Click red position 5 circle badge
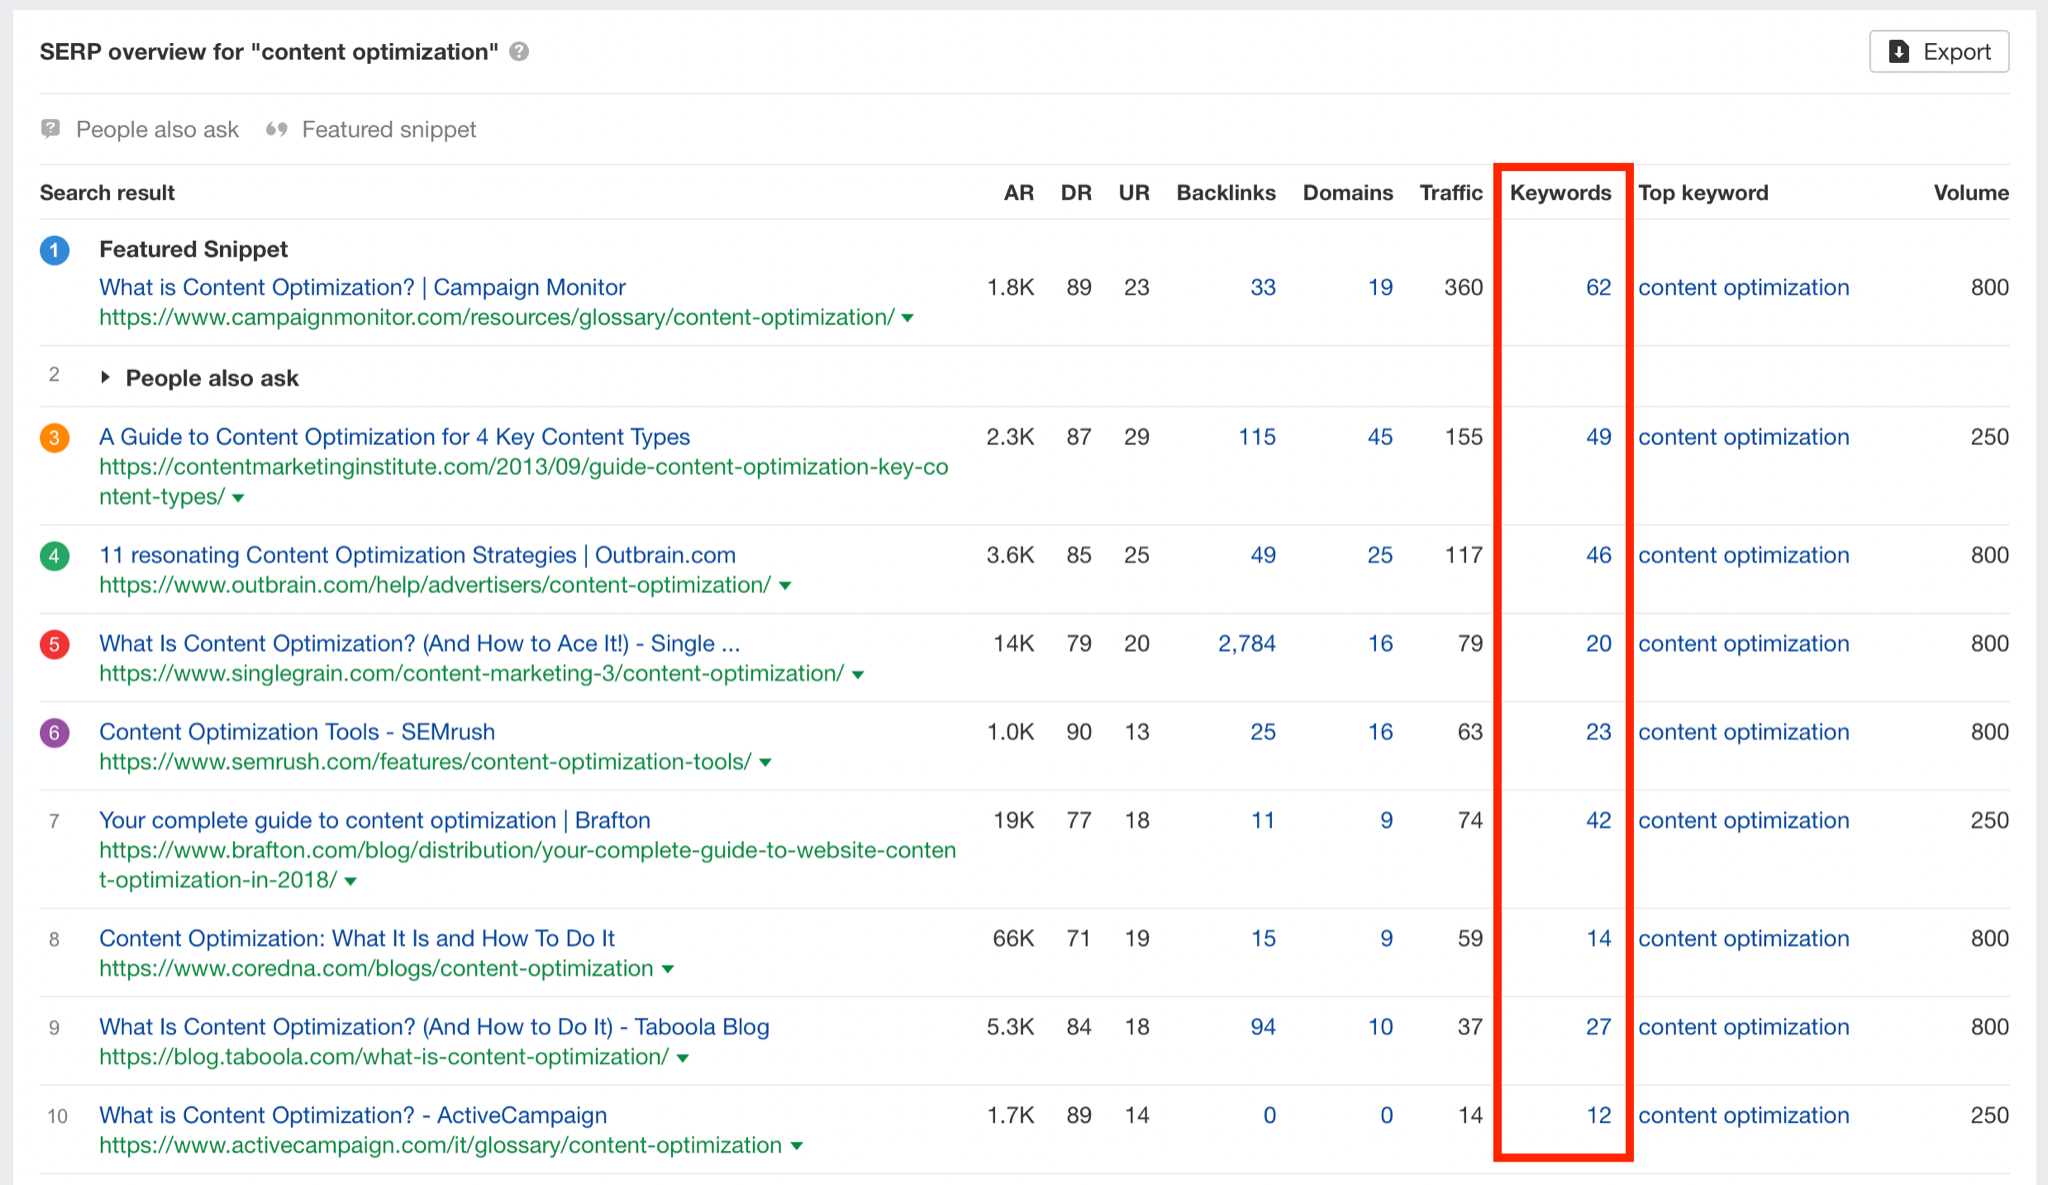Image resolution: width=2048 pixels, height=1185 pixels. [55, 644]
